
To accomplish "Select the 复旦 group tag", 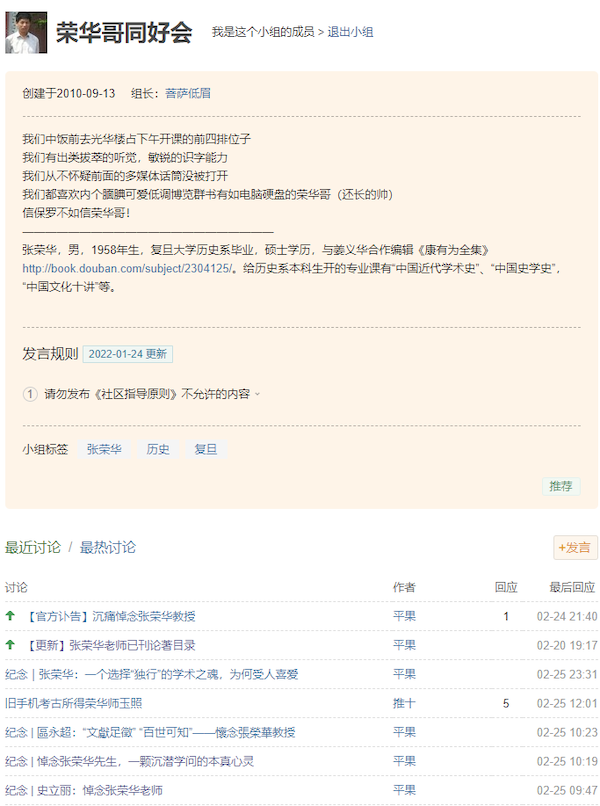I will [x=205, y=450].
